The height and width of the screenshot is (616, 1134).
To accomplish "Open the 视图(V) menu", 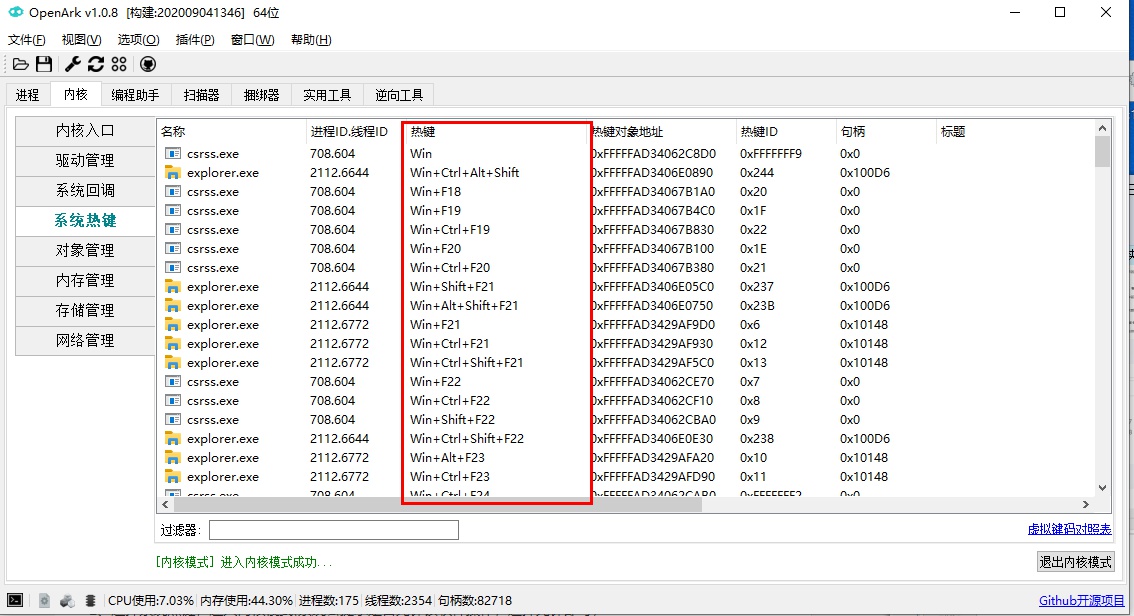I will [80, 39].
